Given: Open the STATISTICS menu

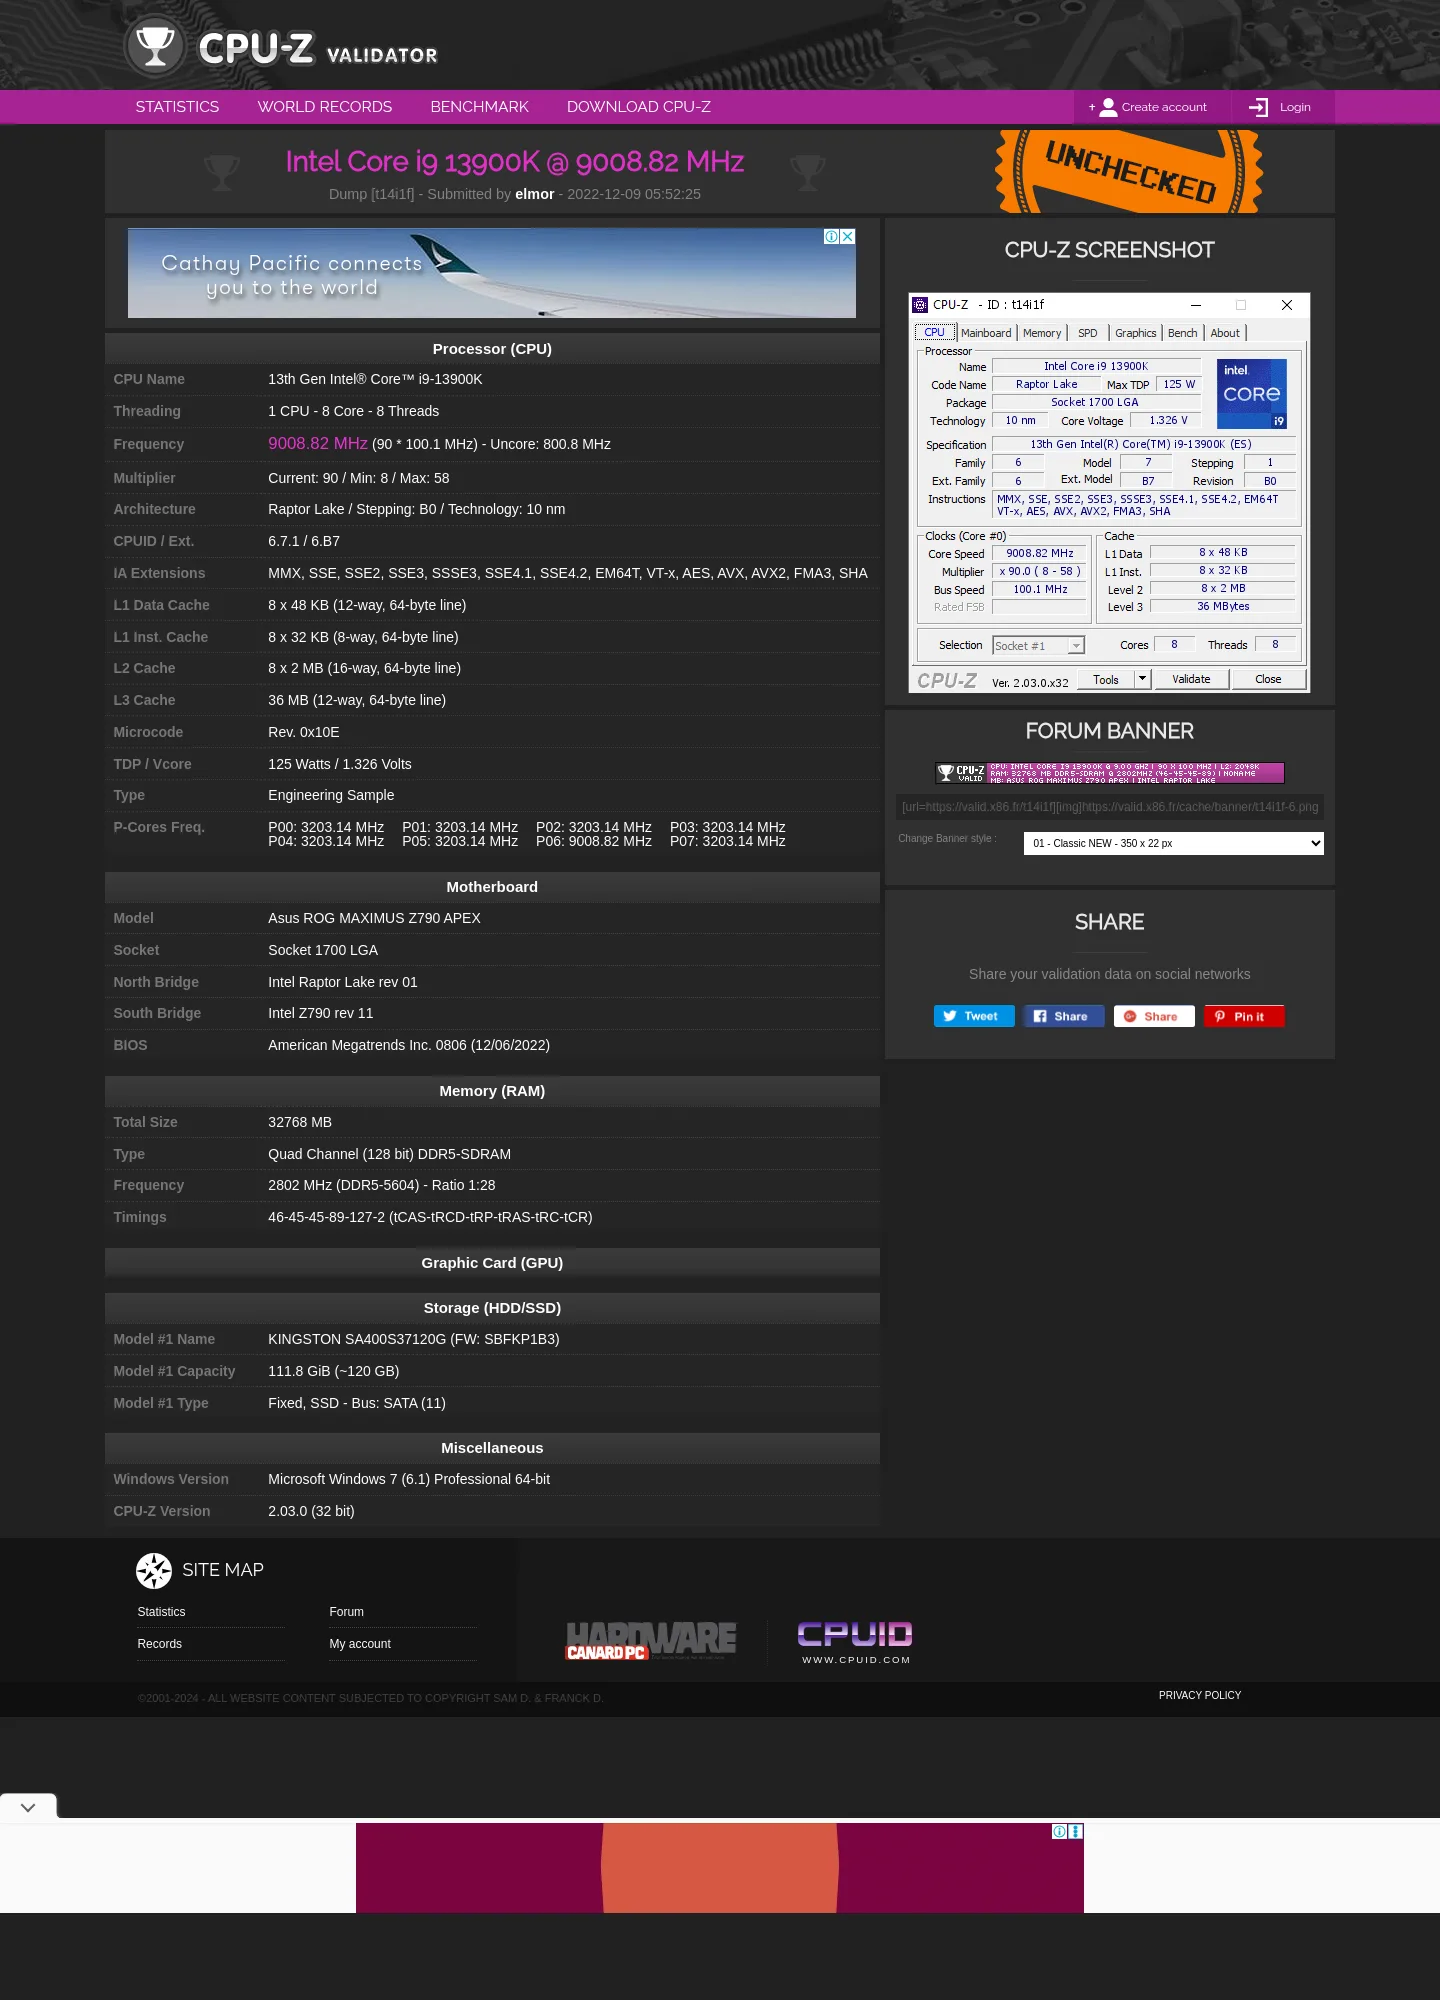Looking at the screenshot, I should point(177,107).
